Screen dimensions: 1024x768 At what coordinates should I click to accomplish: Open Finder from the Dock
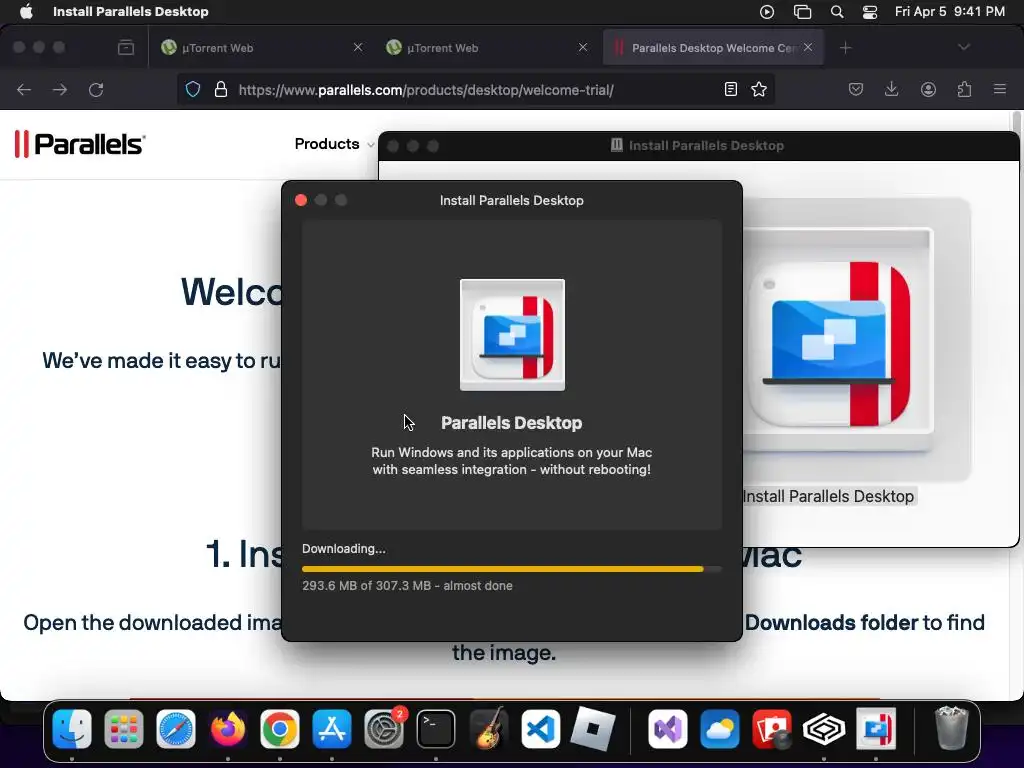[72, 729]
